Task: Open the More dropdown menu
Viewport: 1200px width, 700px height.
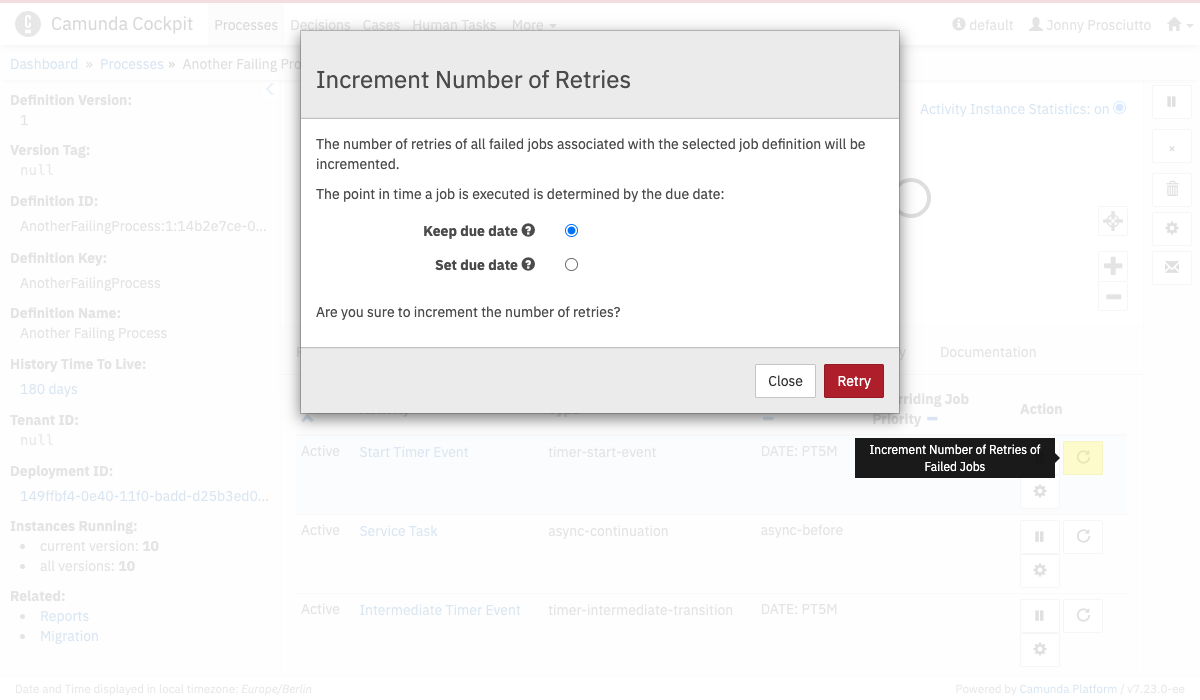Action: (x=534, y=25)
